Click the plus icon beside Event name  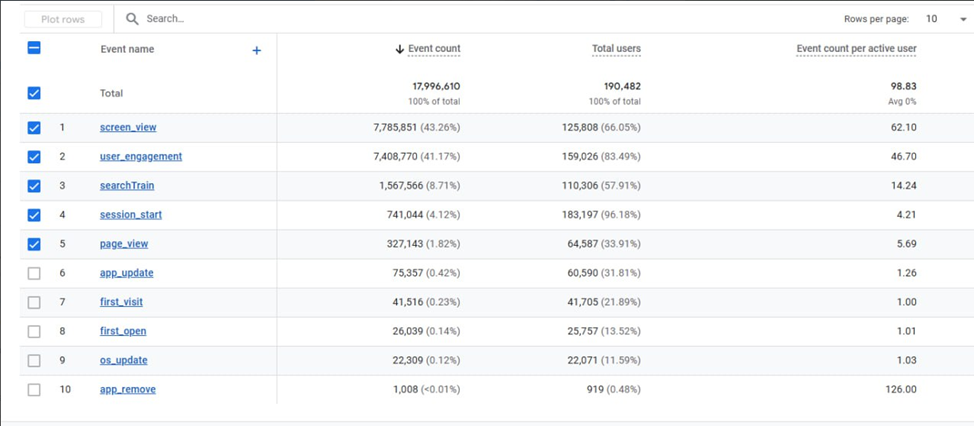pos(257,50)
